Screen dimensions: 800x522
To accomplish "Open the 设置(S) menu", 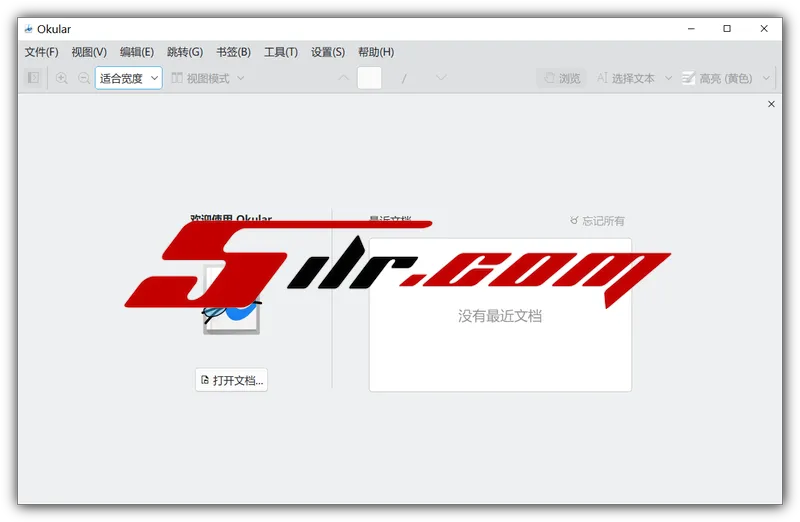I will 328,52.
